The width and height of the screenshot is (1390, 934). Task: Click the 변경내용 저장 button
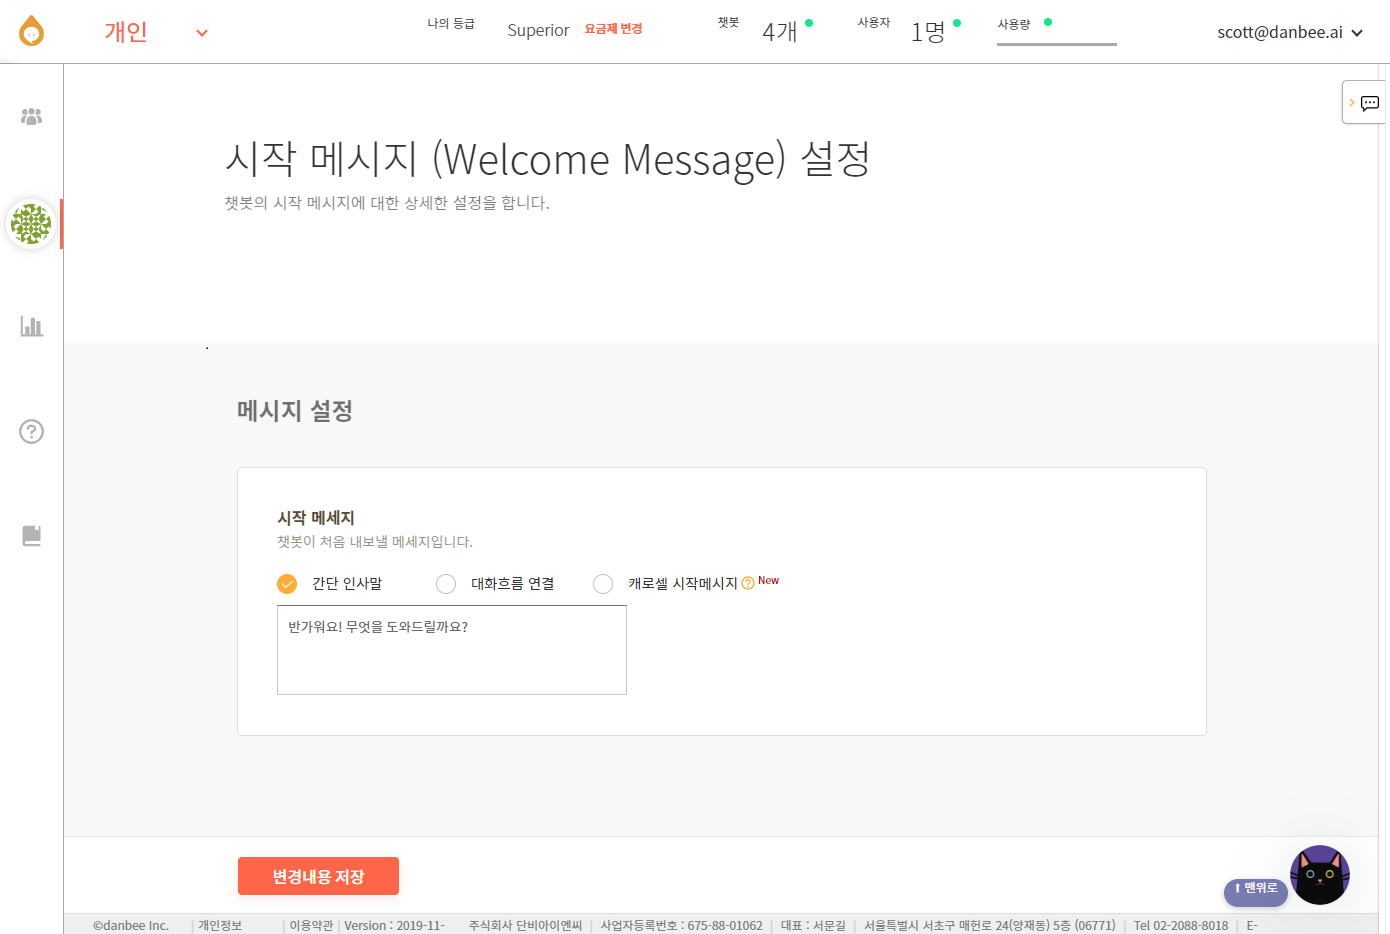[318, 876]
